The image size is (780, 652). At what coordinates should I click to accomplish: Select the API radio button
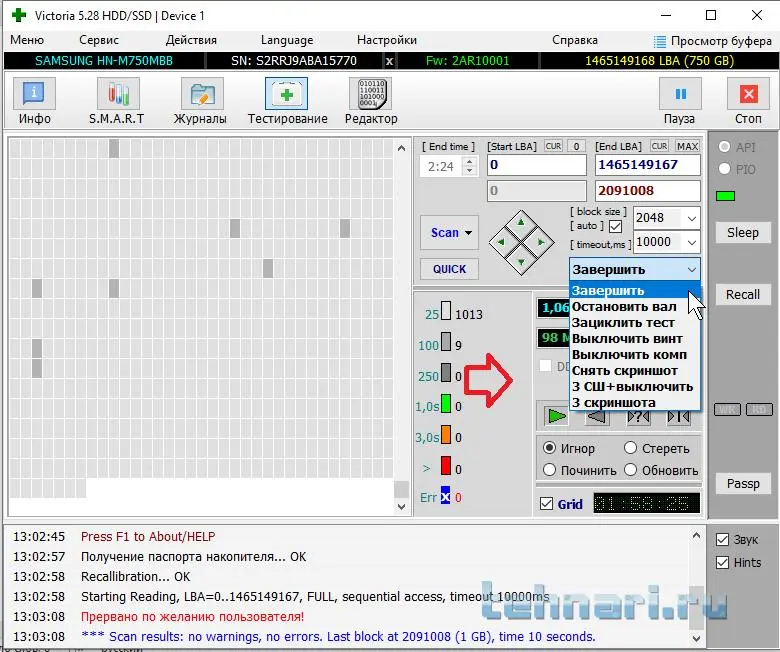pos(724,147)
